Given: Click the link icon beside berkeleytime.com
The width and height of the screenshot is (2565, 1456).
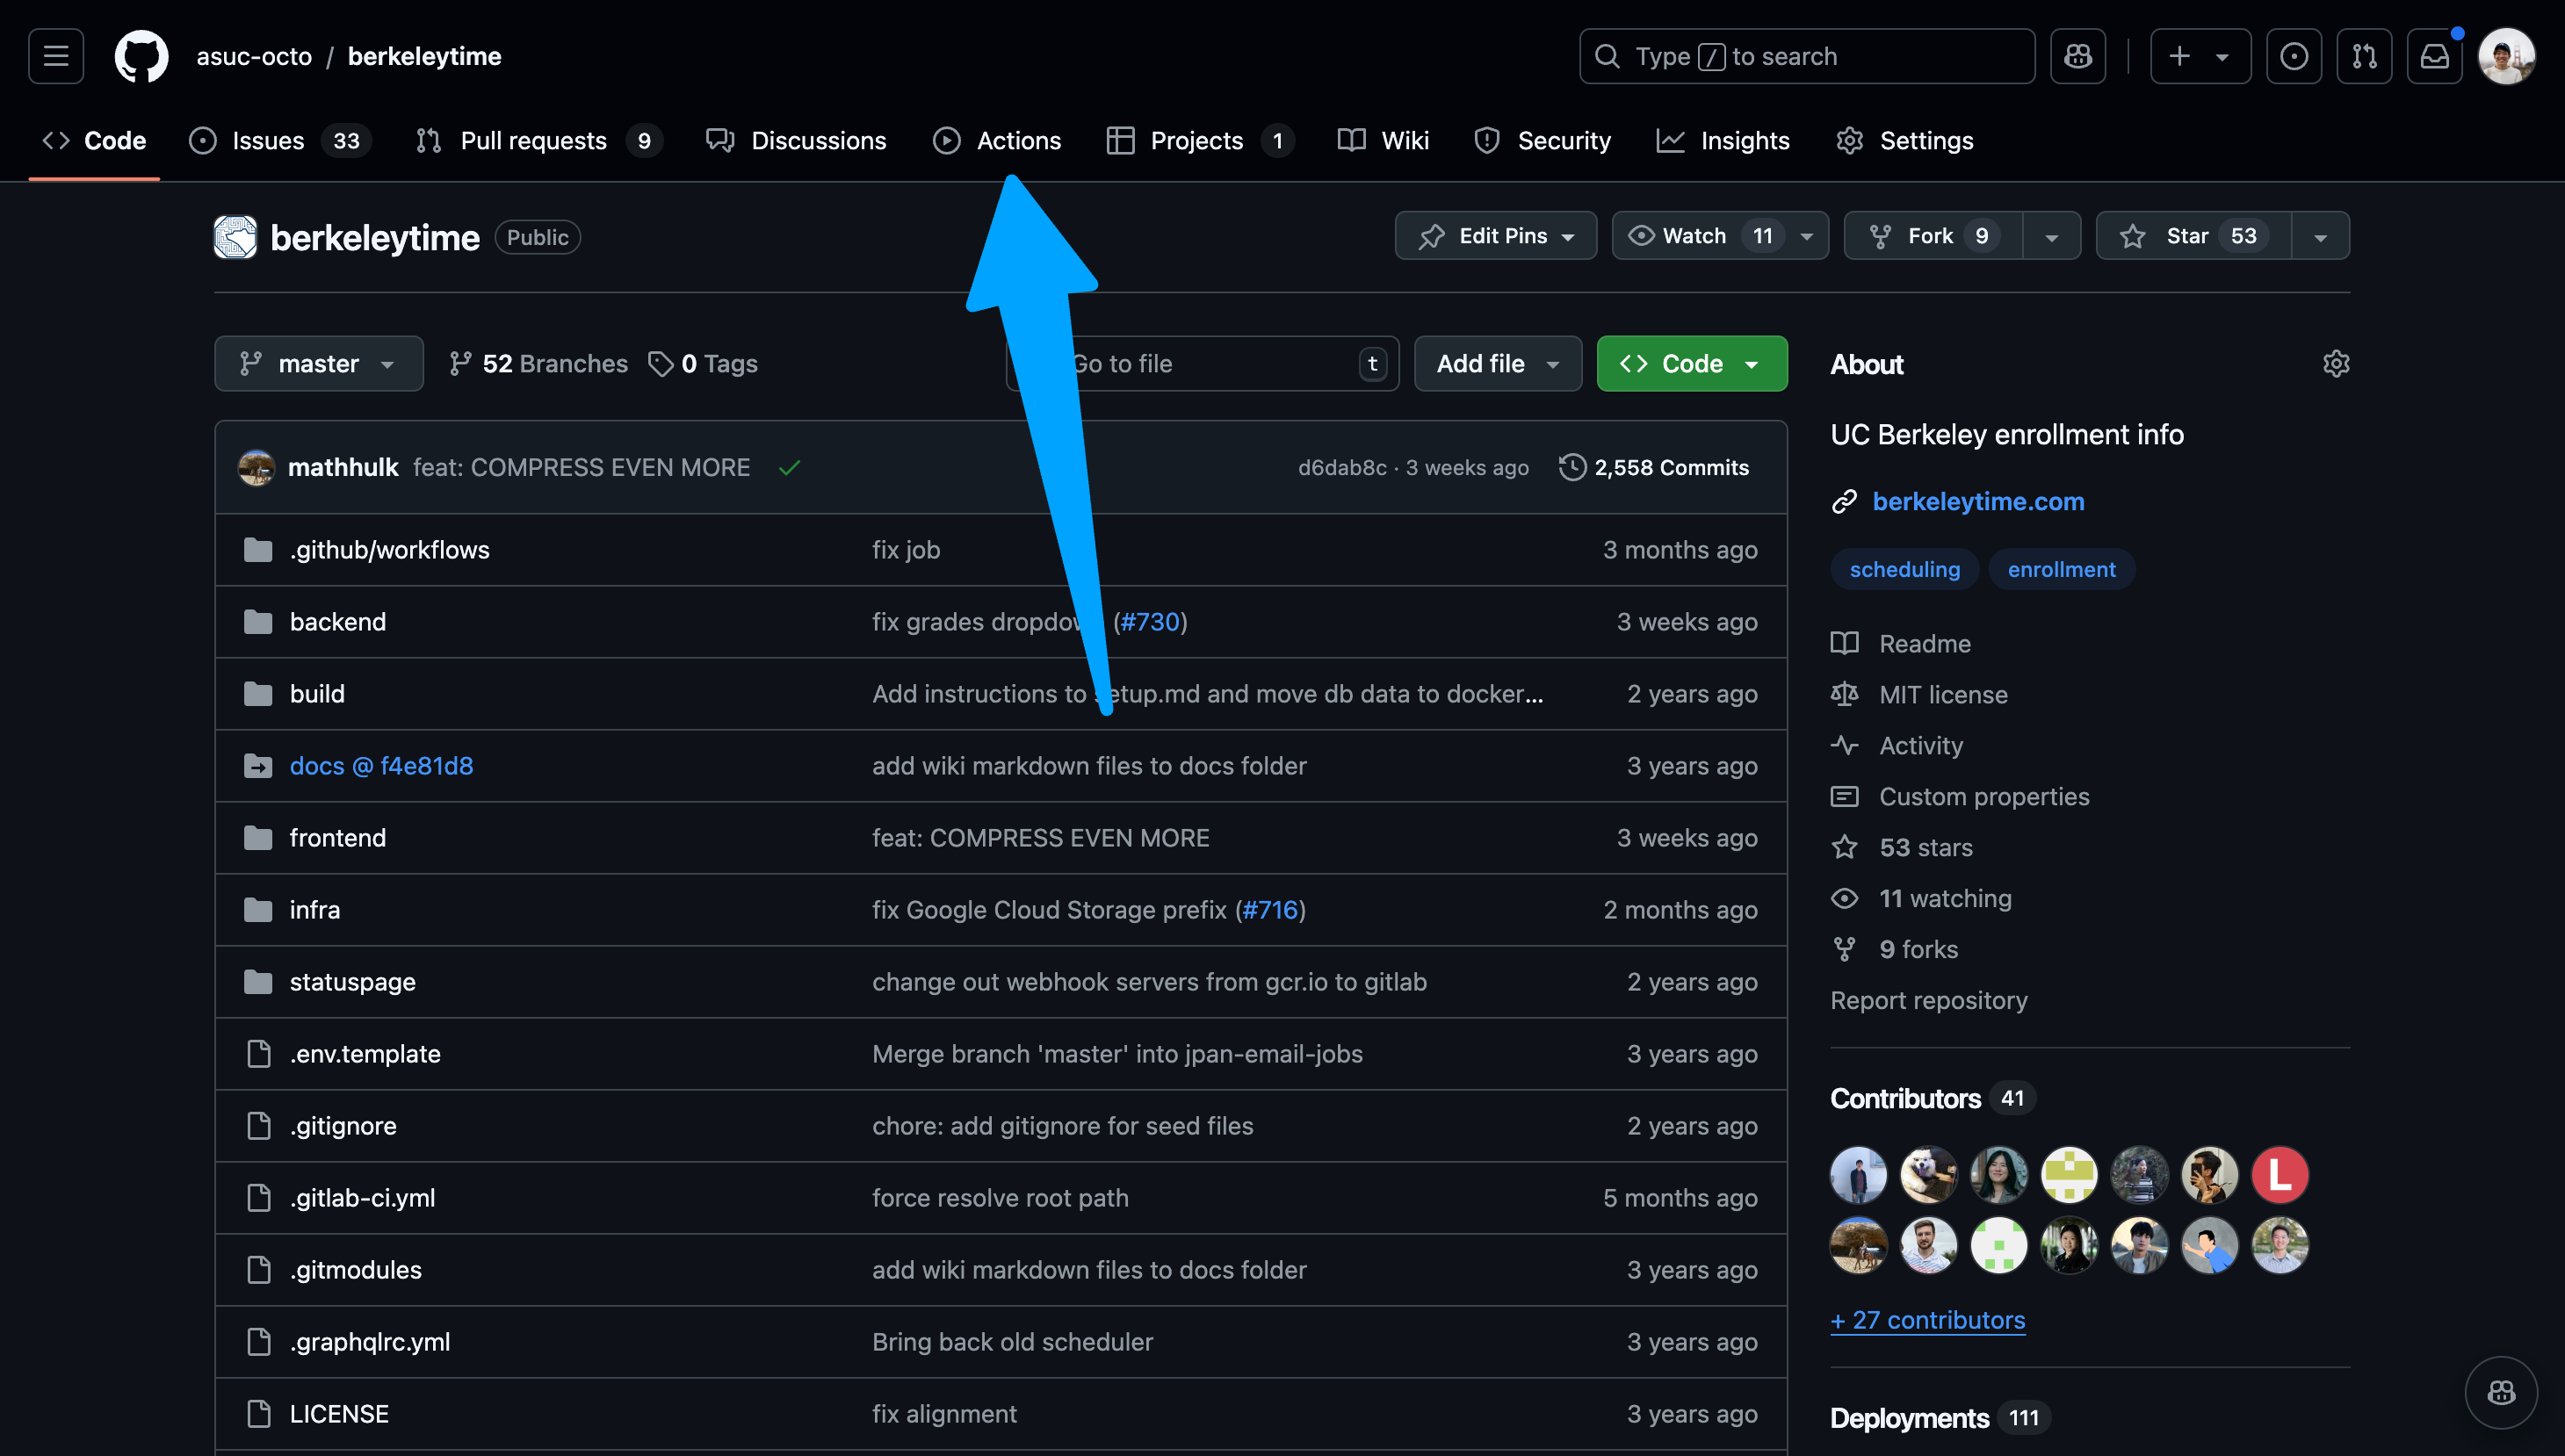Looking at the screenshot, I should tap(1844, 501).
